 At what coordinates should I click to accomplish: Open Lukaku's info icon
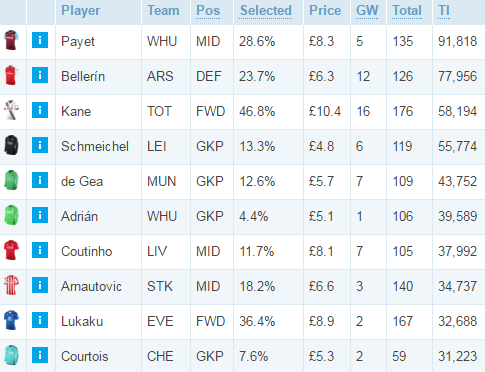coord(40,320)
